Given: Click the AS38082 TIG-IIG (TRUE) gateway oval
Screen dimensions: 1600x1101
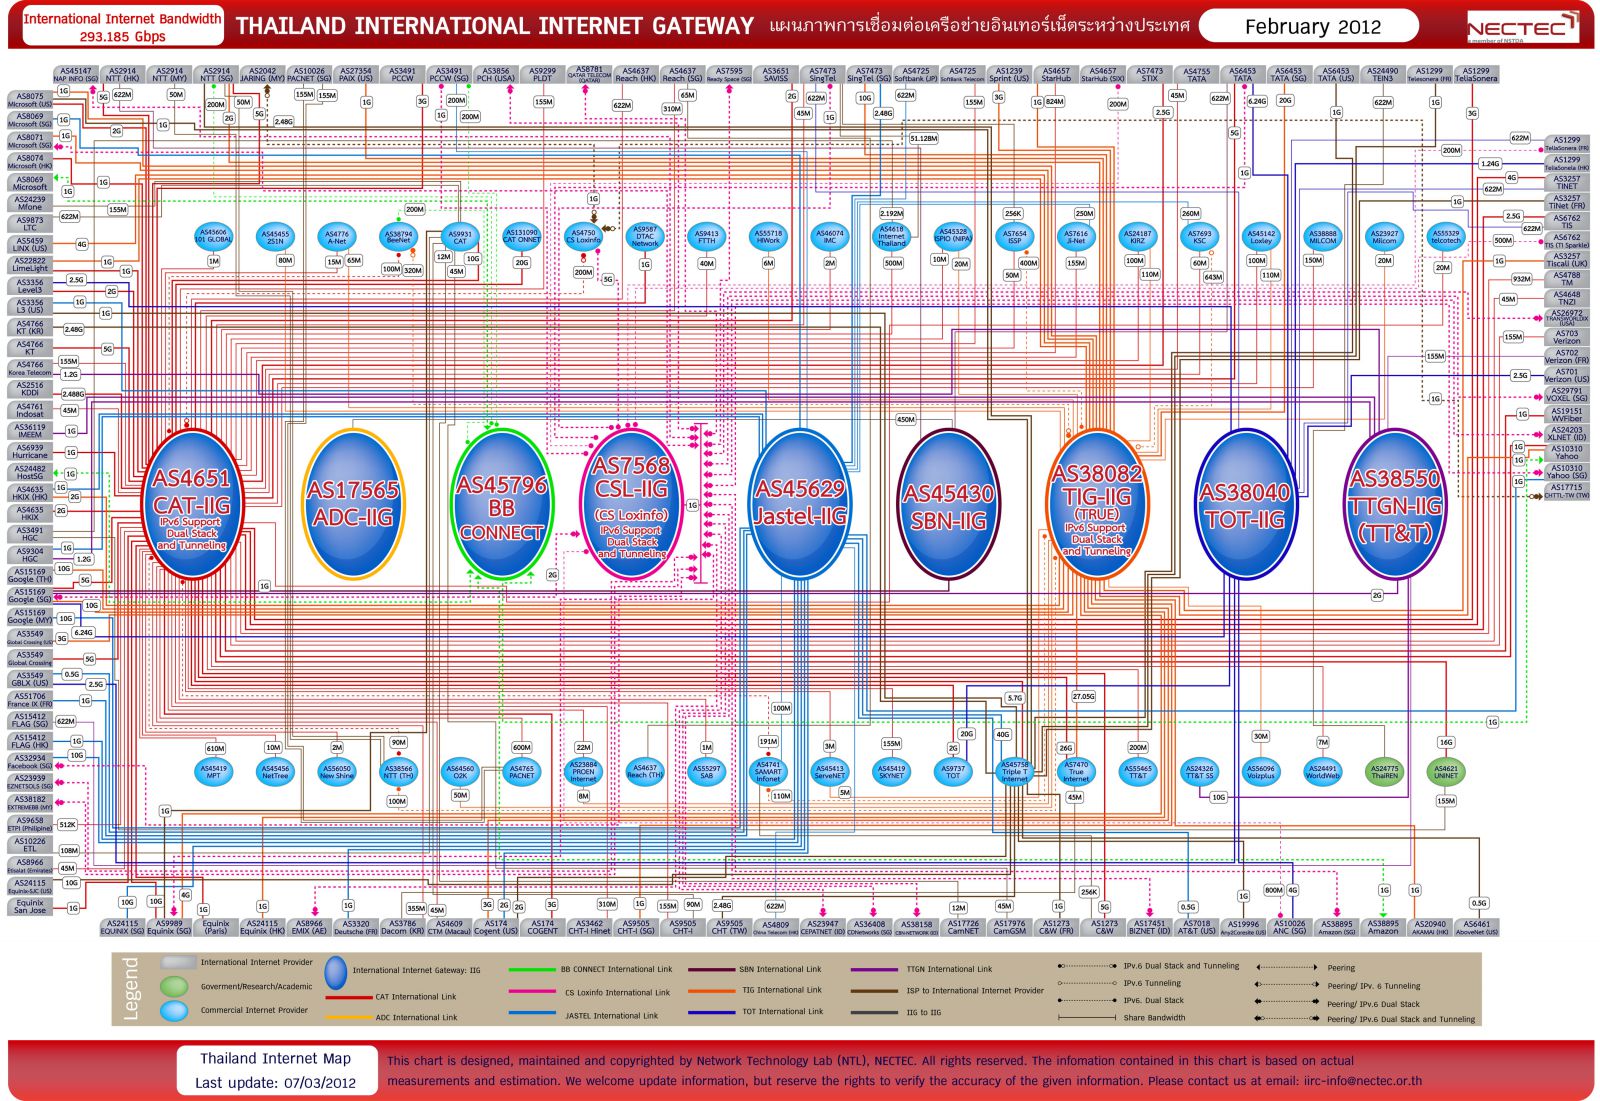Looking at the screenshot, I should pyautogui.click(x=1097, y=505).
